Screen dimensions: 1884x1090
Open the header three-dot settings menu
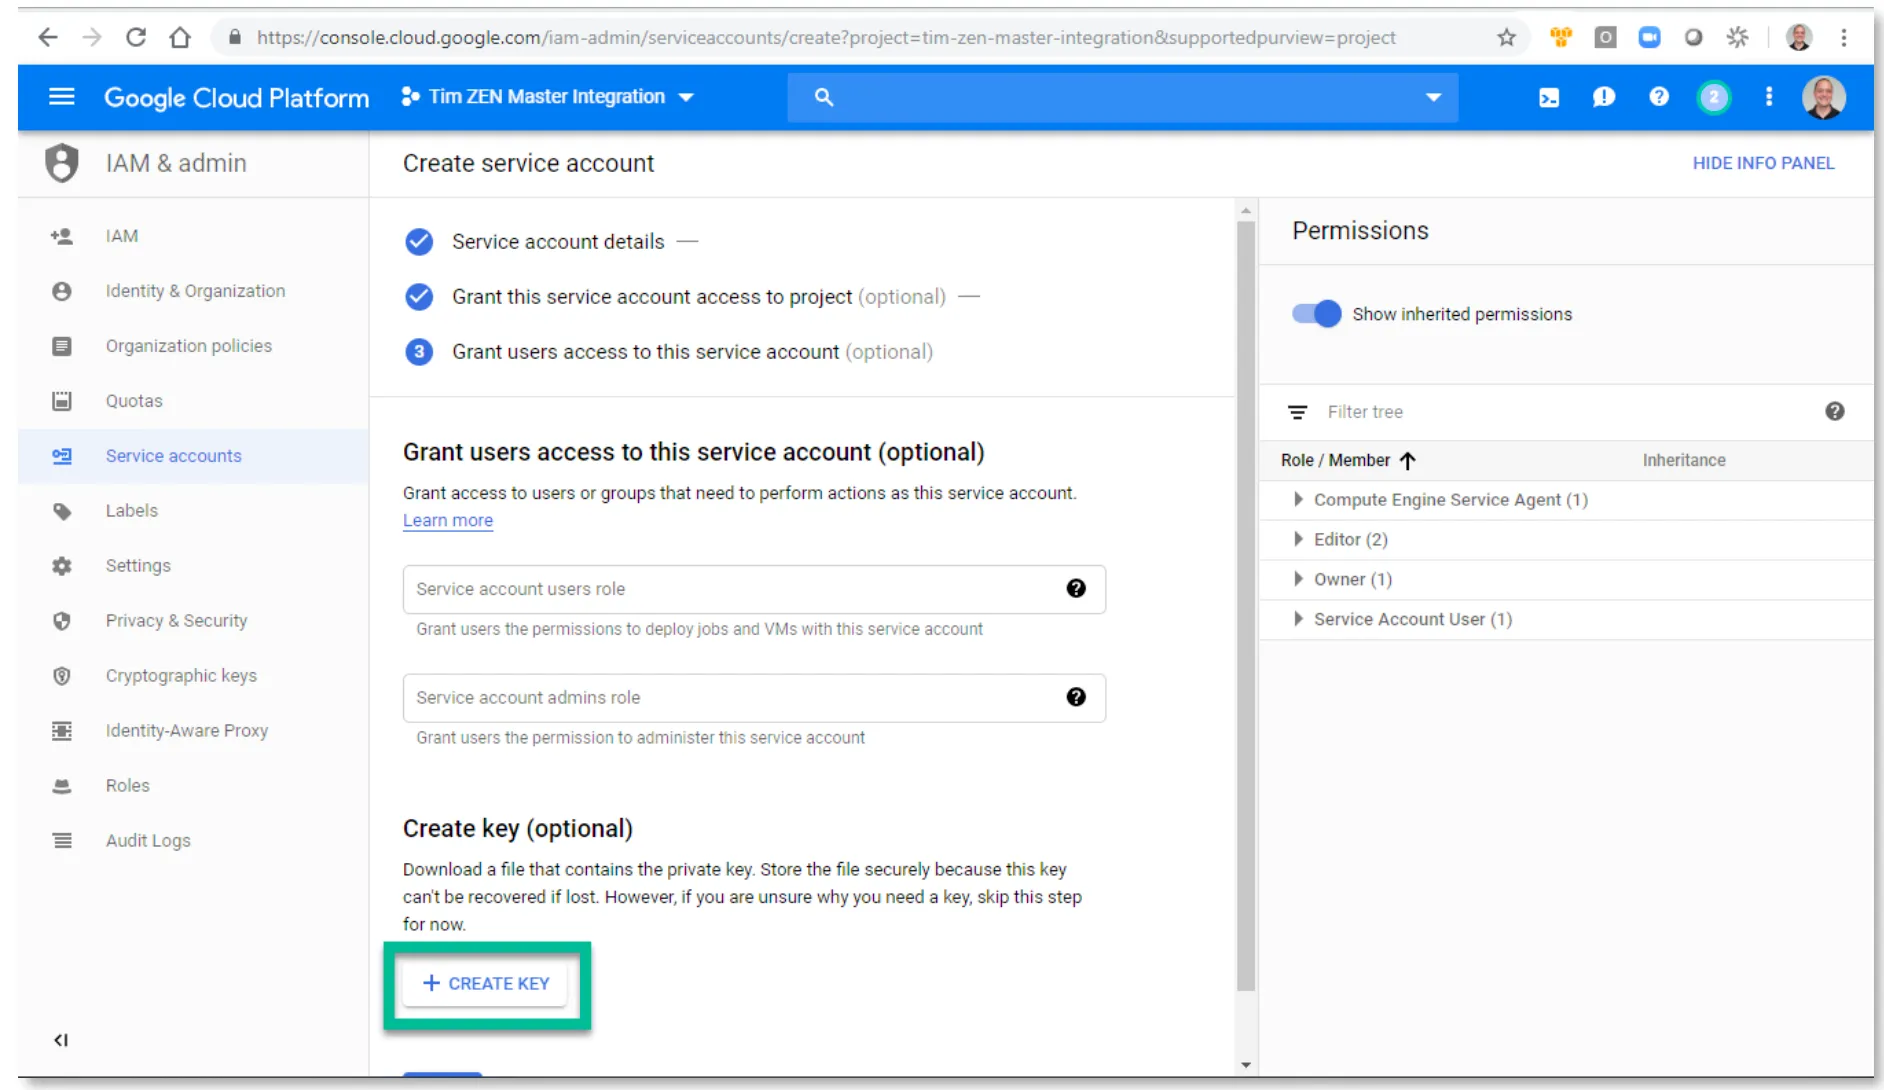point(1769,97)
